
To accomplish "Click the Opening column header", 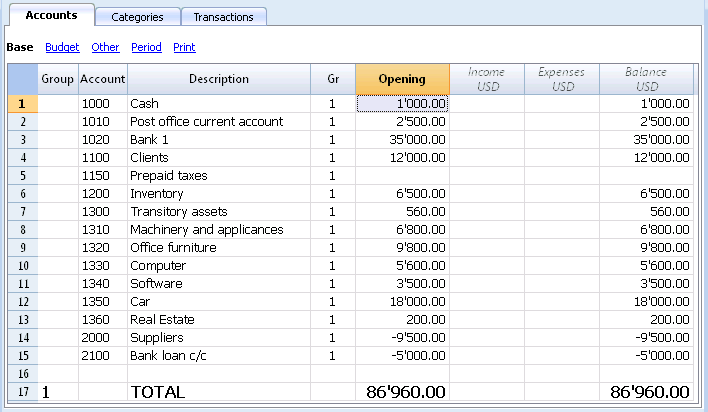I will [402, 79].
